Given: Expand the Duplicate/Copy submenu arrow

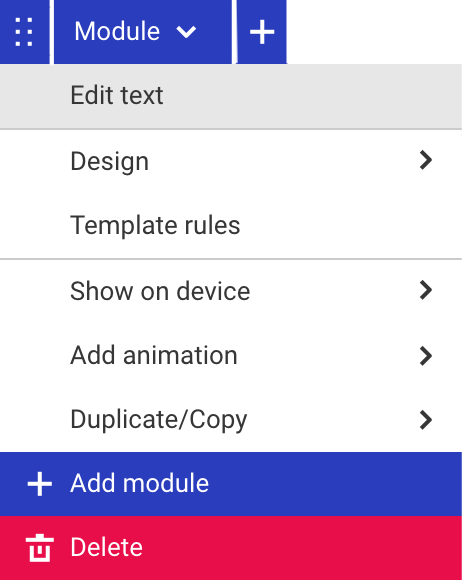Looking at the screenshot, I should coord(426,420).
